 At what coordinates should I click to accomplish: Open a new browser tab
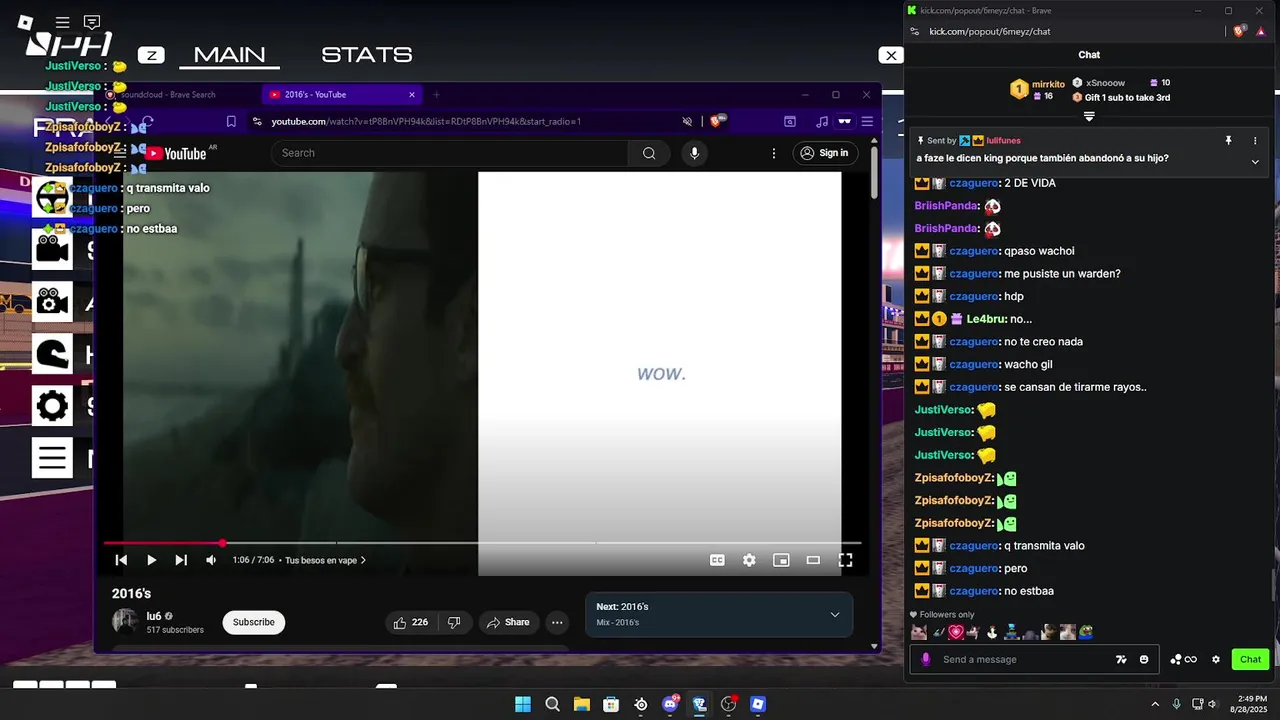pos(436,95)
